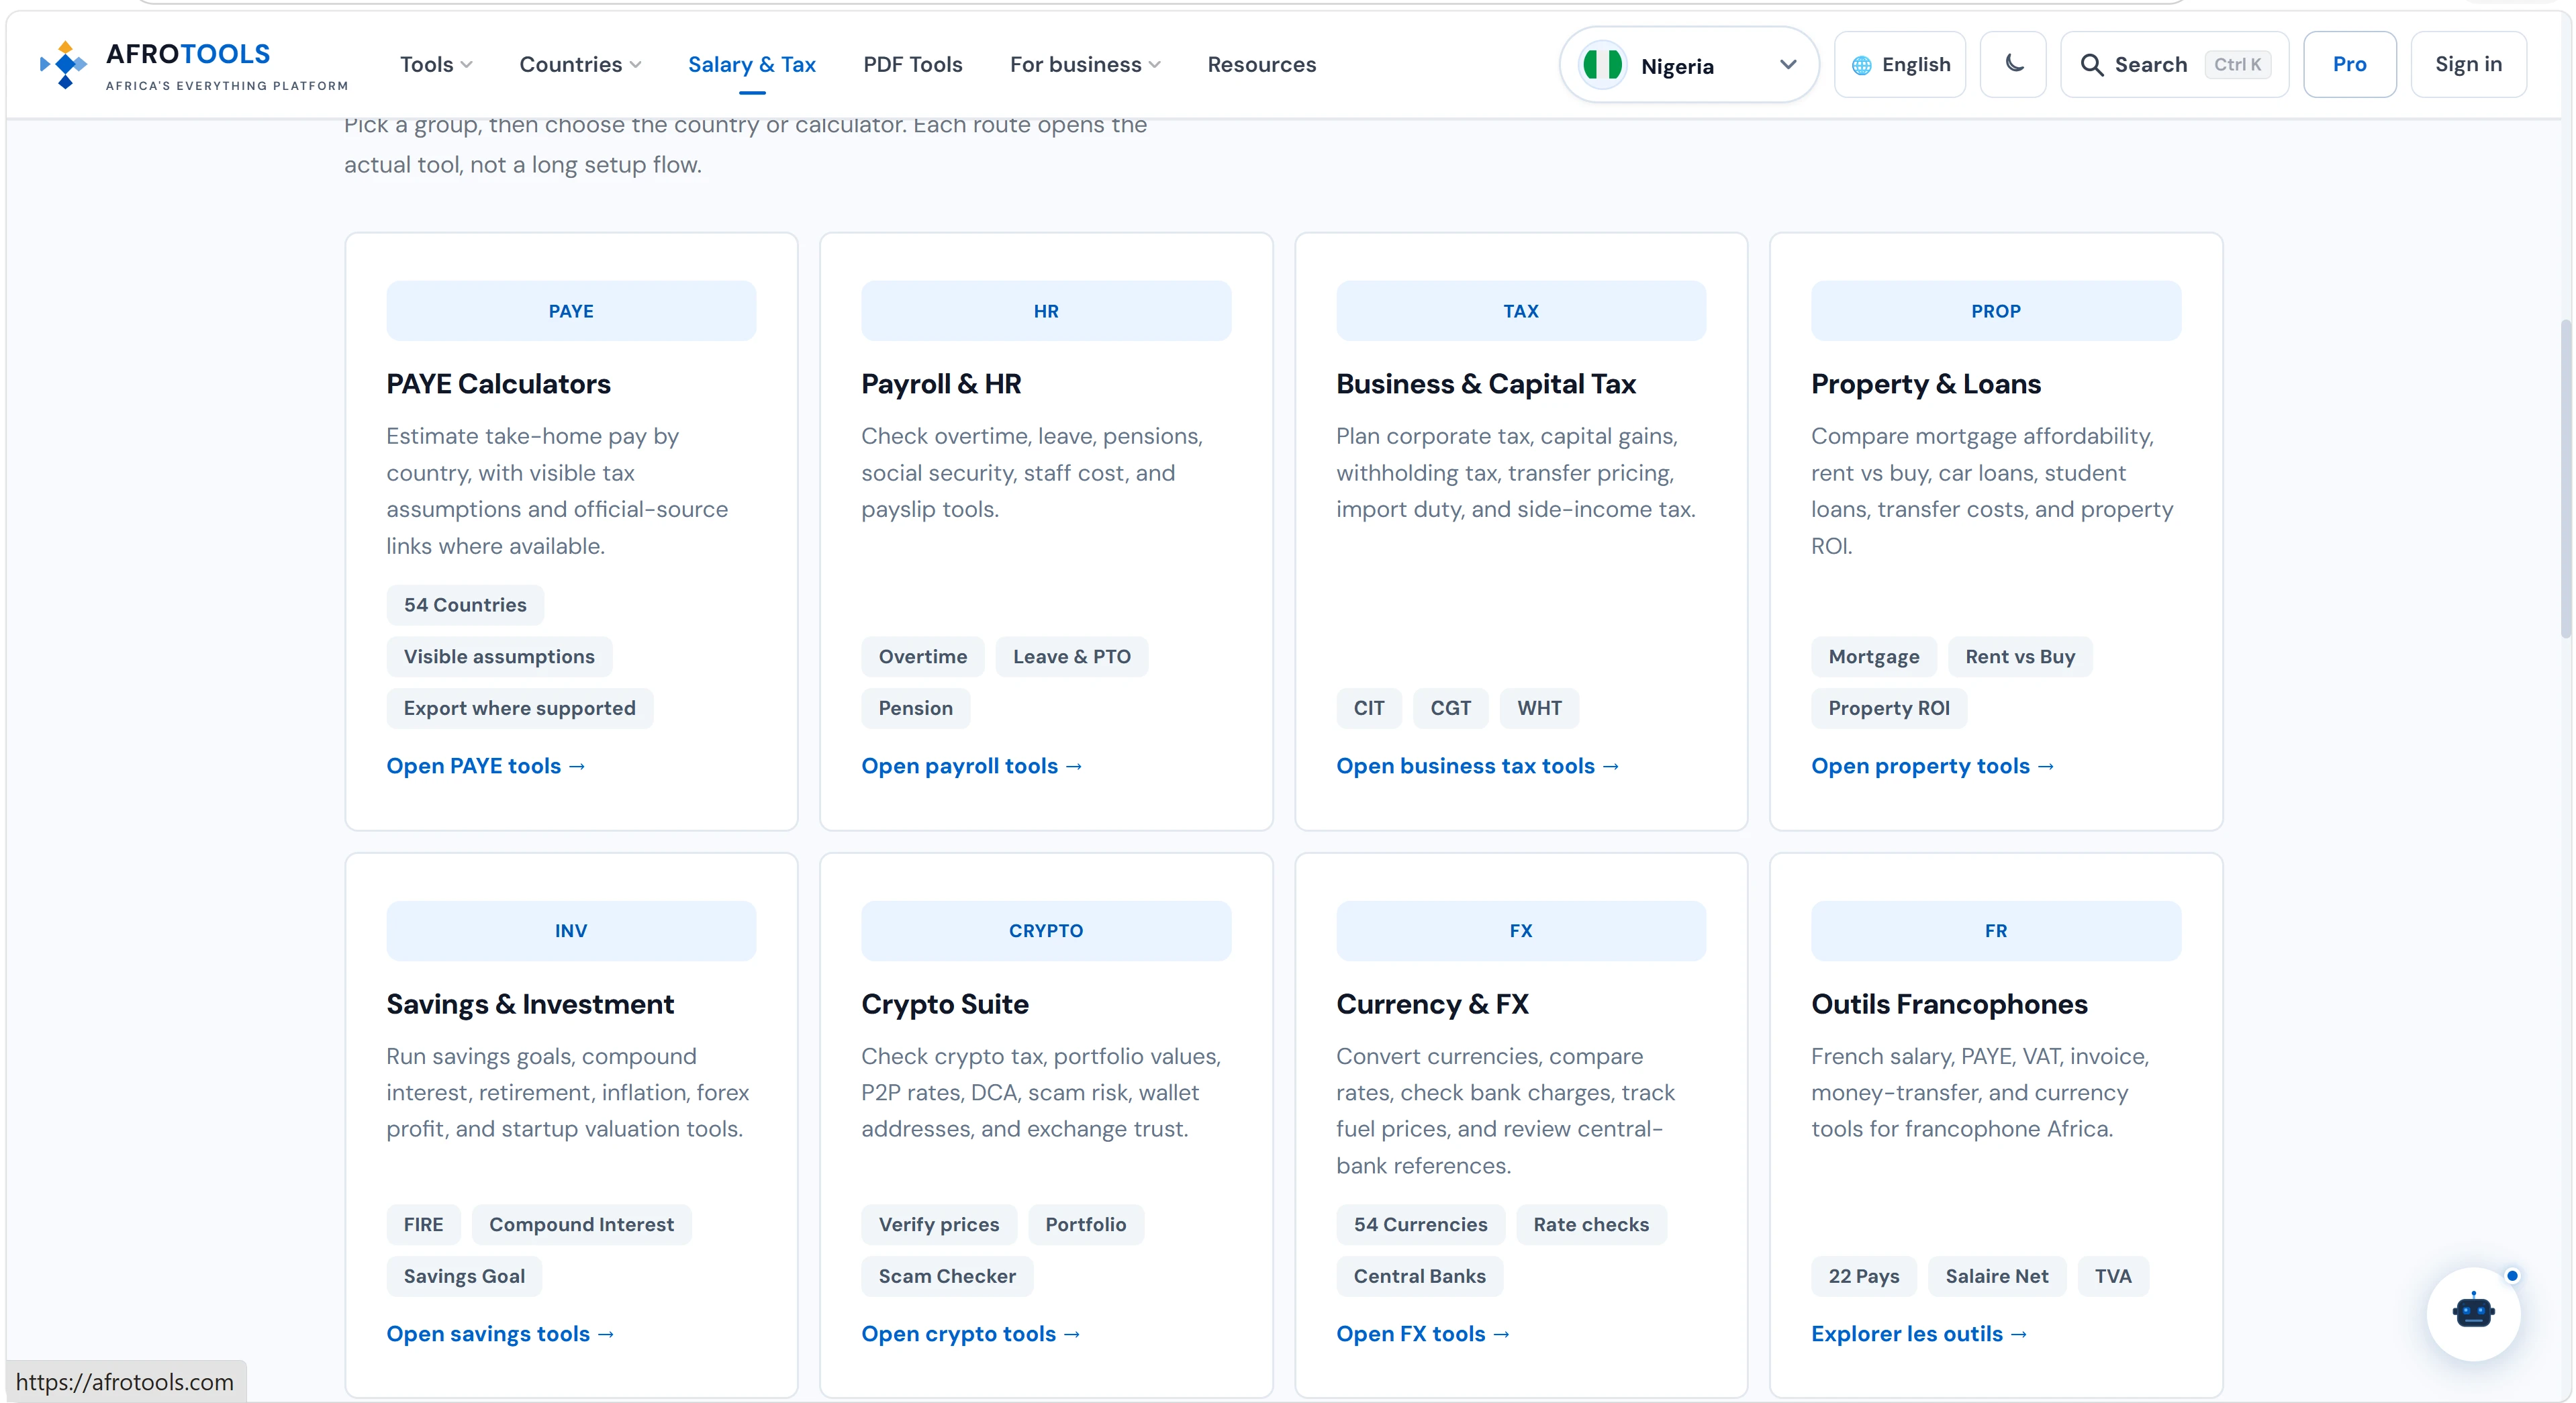This screenshot has width=2576, height=1403.
Task: Select the Salaire Net tag
Action: point(1997,1277)
